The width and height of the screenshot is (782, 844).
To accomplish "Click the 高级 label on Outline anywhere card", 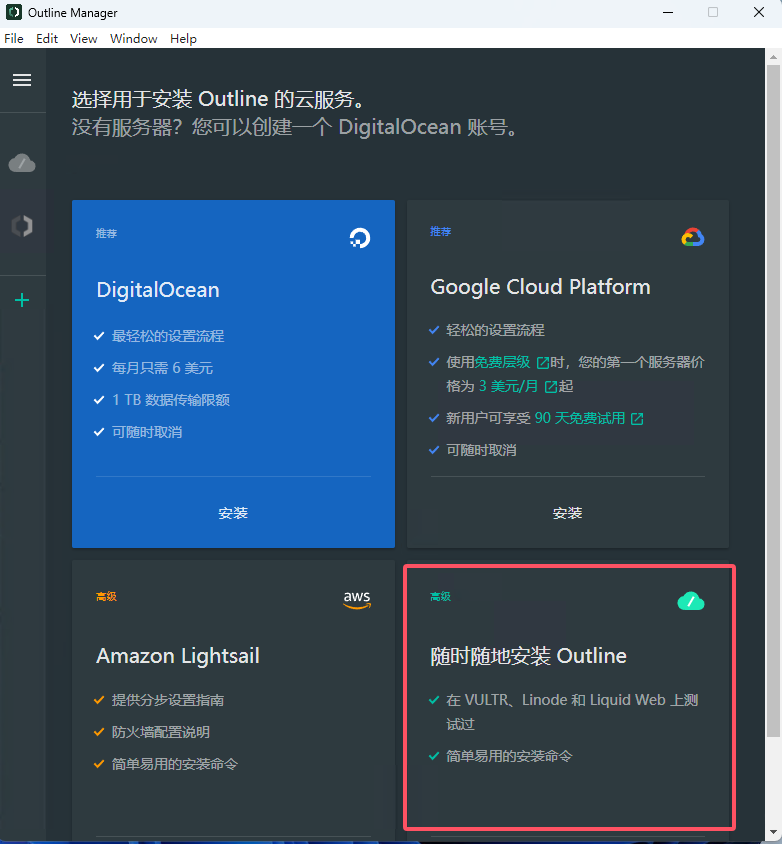I will [x=441, y=596].
